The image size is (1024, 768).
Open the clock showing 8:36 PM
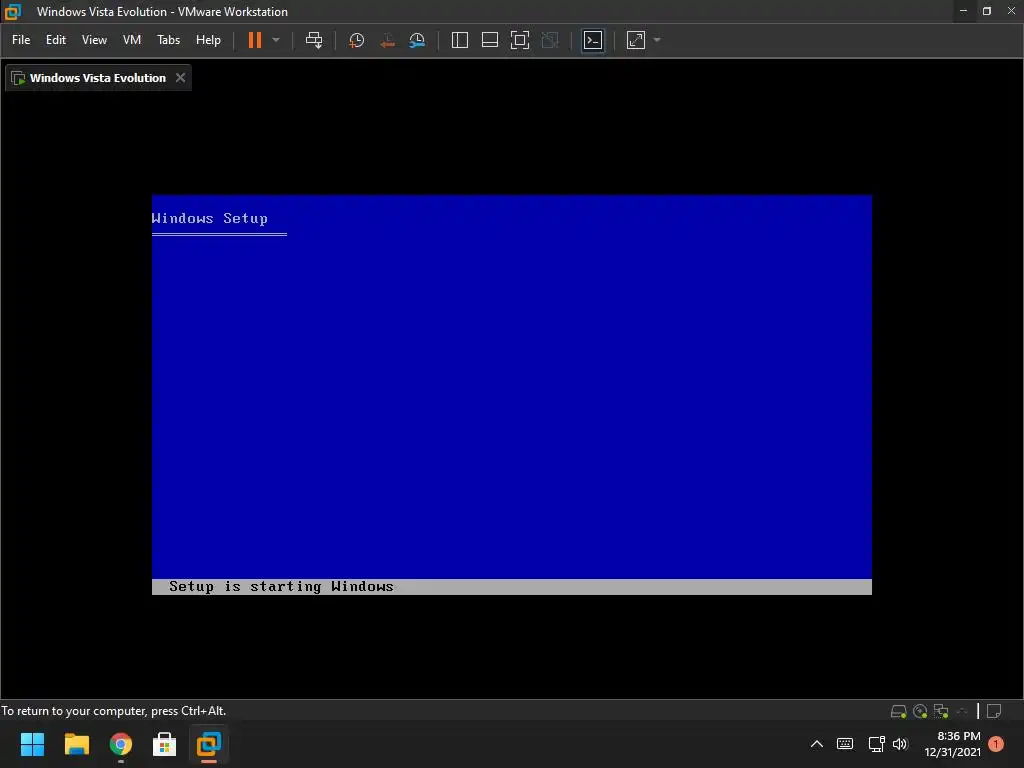(x=952, y=744)
